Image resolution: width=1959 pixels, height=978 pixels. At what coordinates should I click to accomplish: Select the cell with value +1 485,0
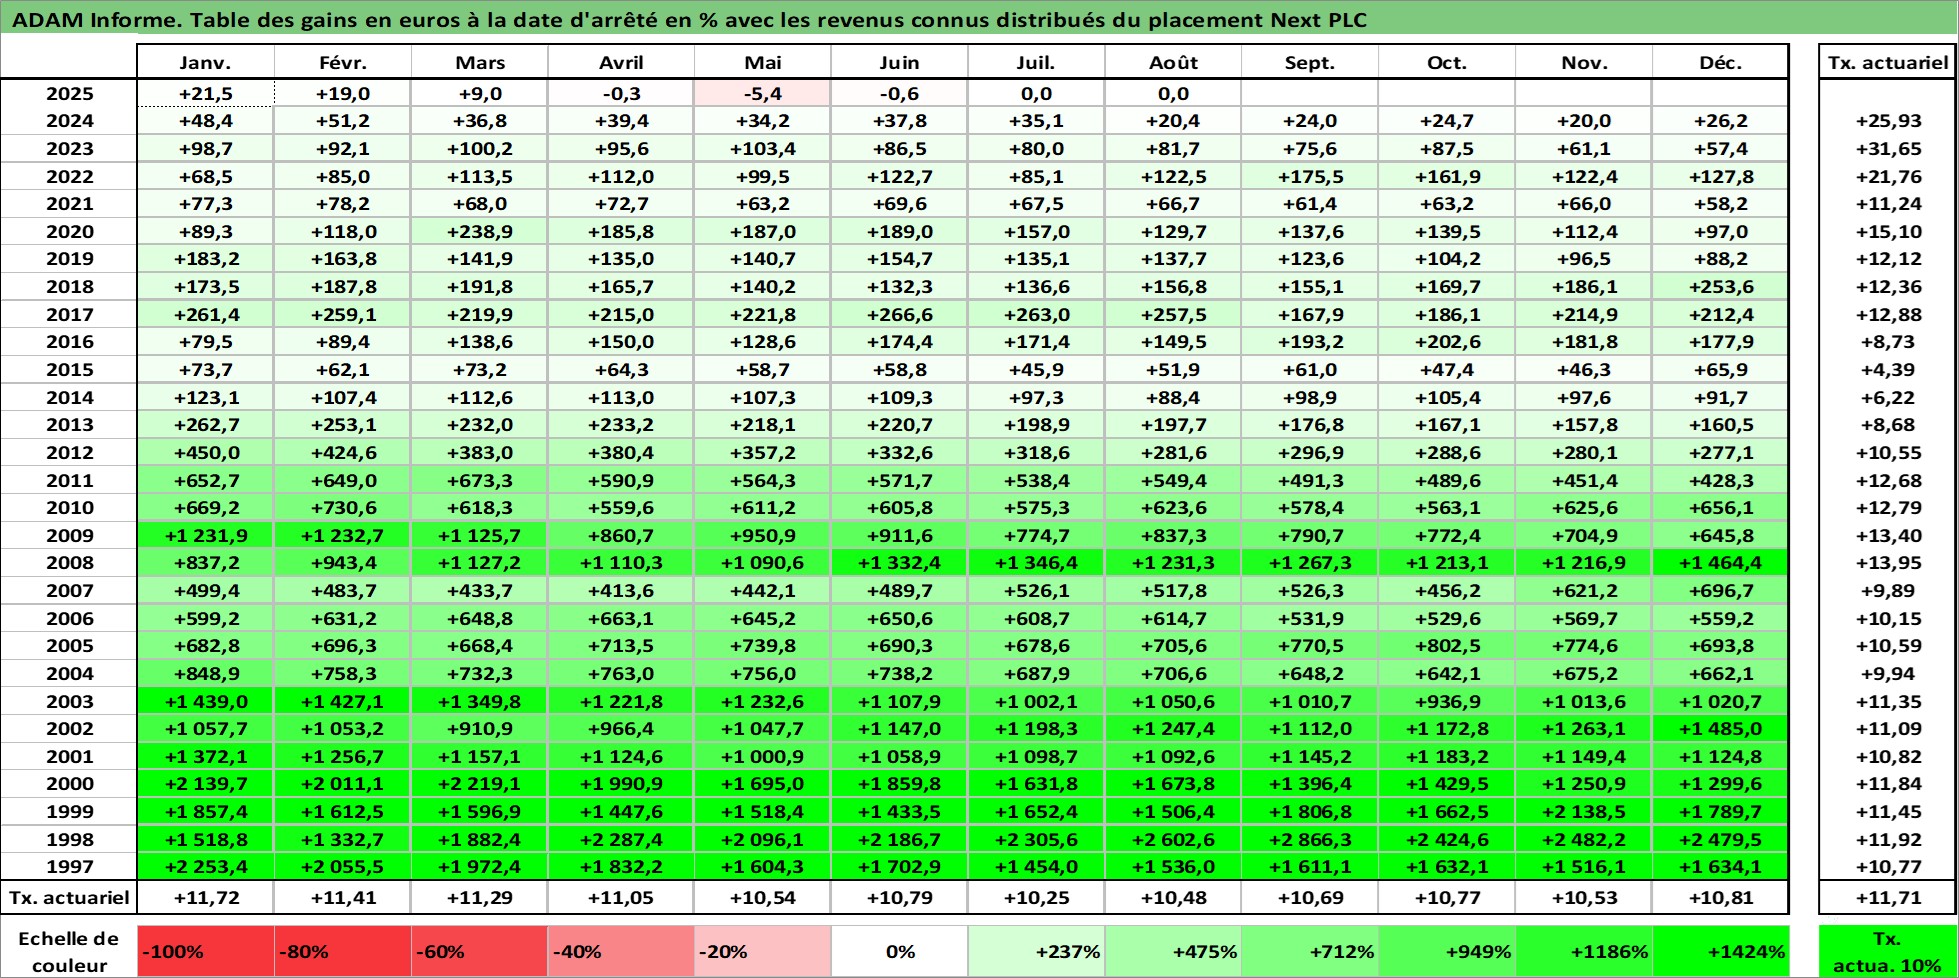(x=1720, y=729)
